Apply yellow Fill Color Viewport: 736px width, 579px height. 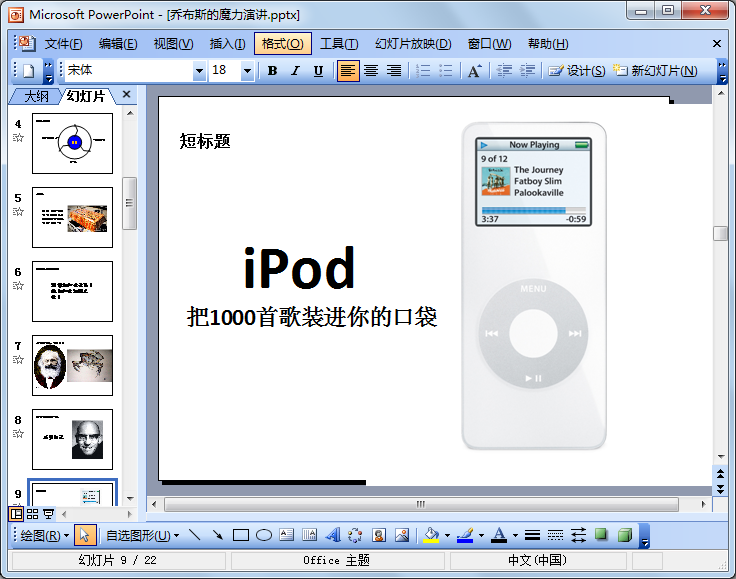(x=431, y=535)
